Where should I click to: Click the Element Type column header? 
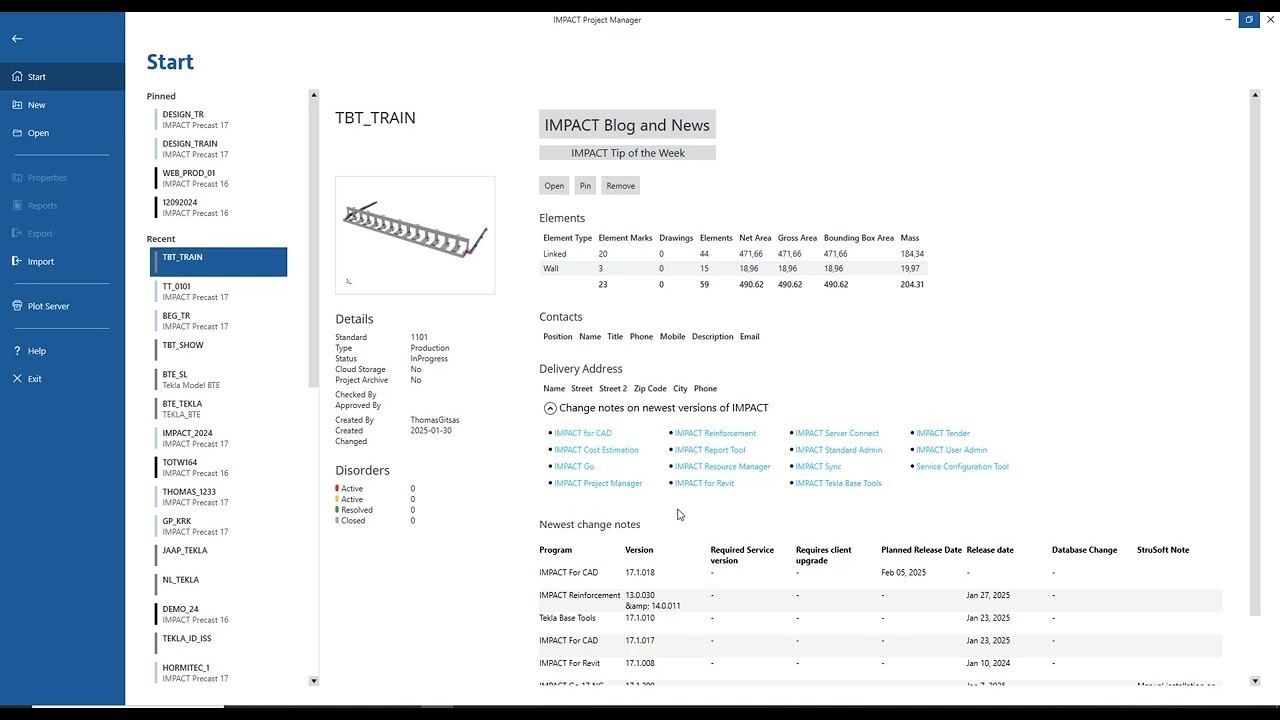click(568, 238)
